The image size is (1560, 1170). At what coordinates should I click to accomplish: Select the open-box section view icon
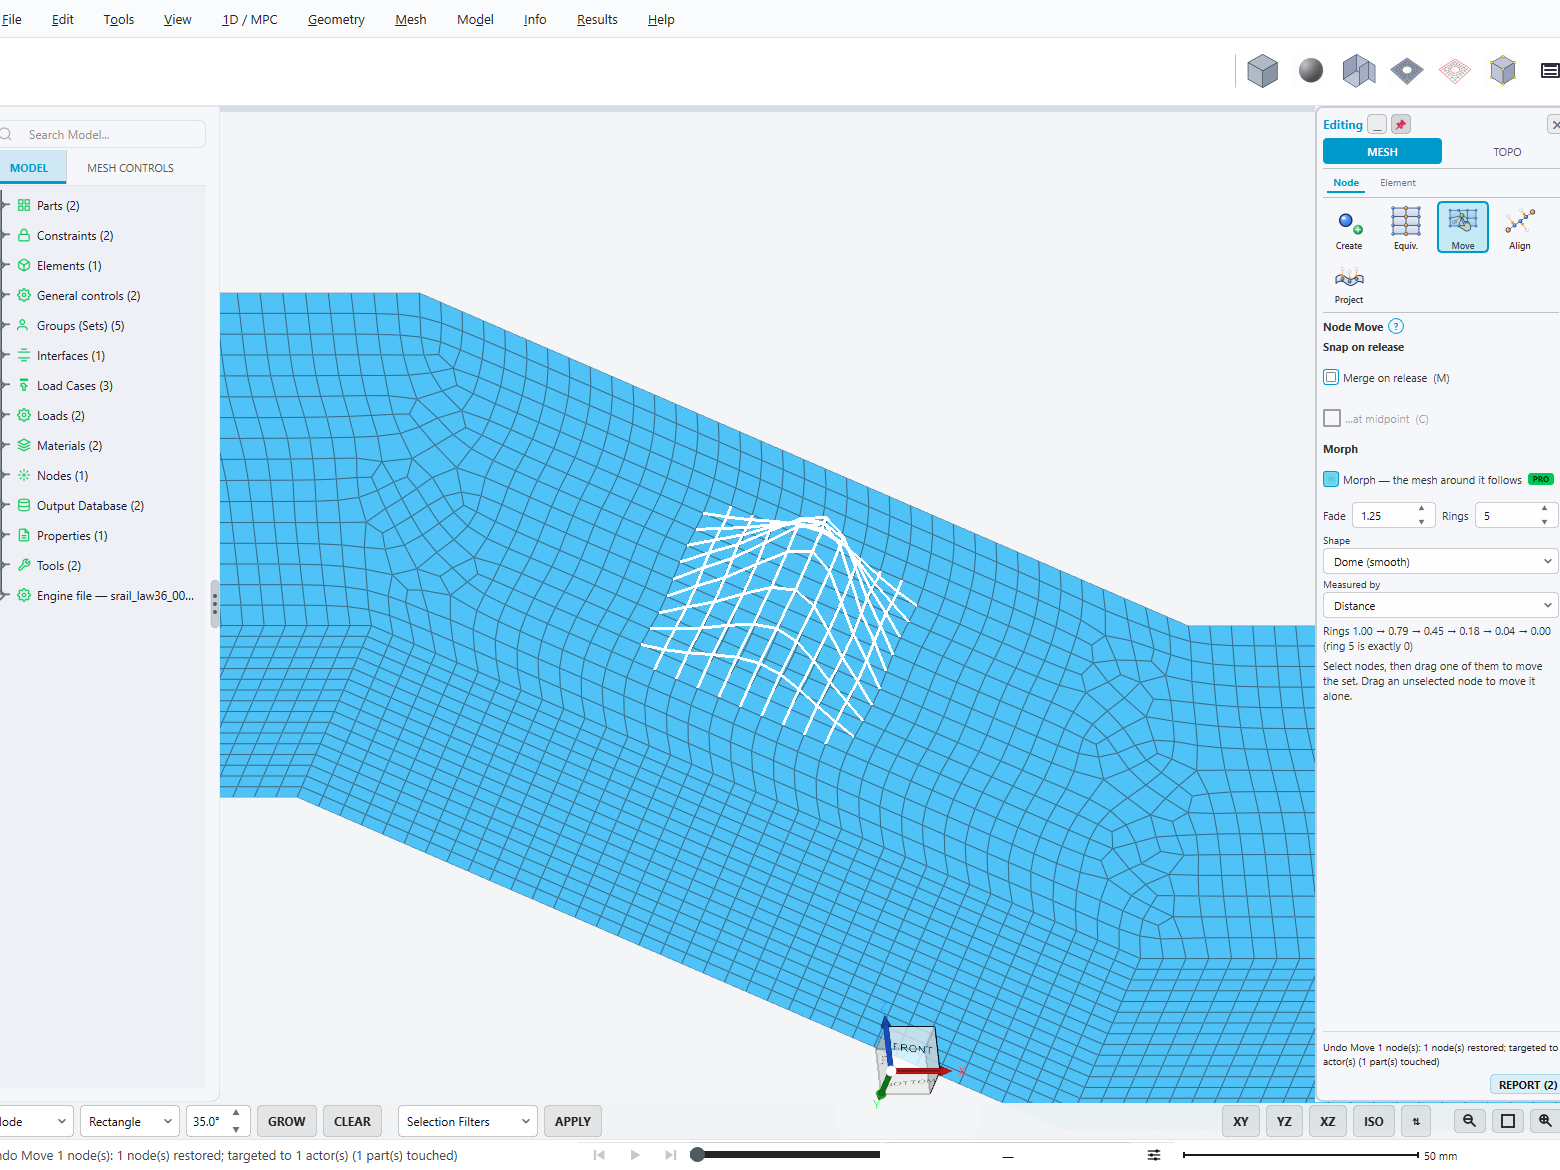pyautogui.click(x=1358, y=70)
